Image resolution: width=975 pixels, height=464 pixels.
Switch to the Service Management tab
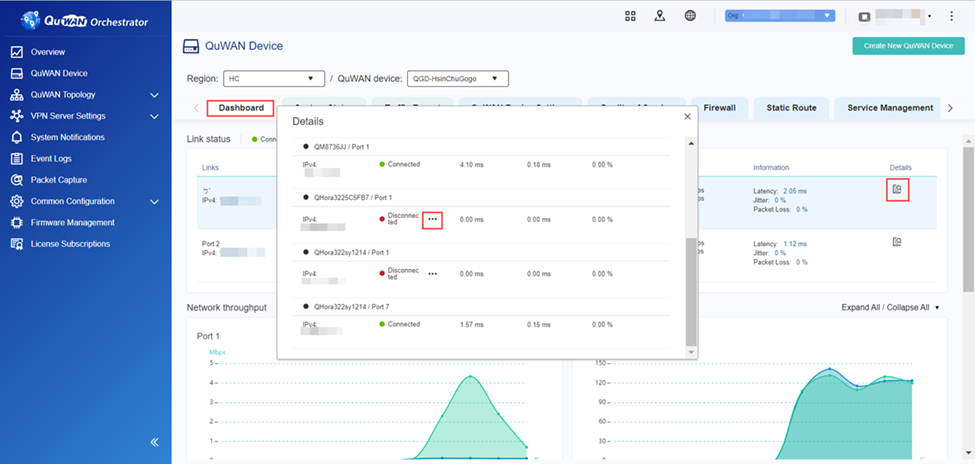[890, 108]
